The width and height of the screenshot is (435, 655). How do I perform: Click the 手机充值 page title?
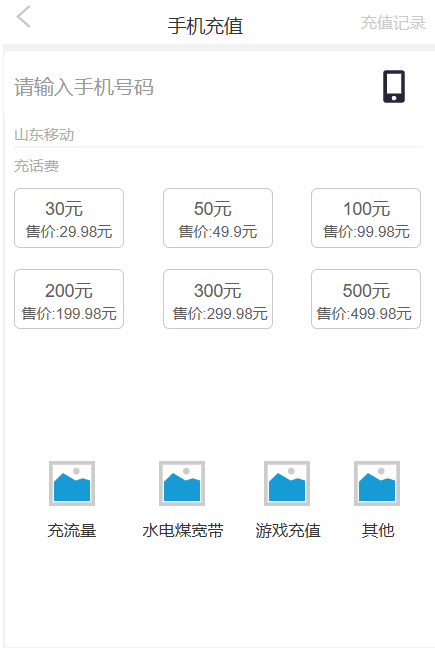tap(205, 26)
